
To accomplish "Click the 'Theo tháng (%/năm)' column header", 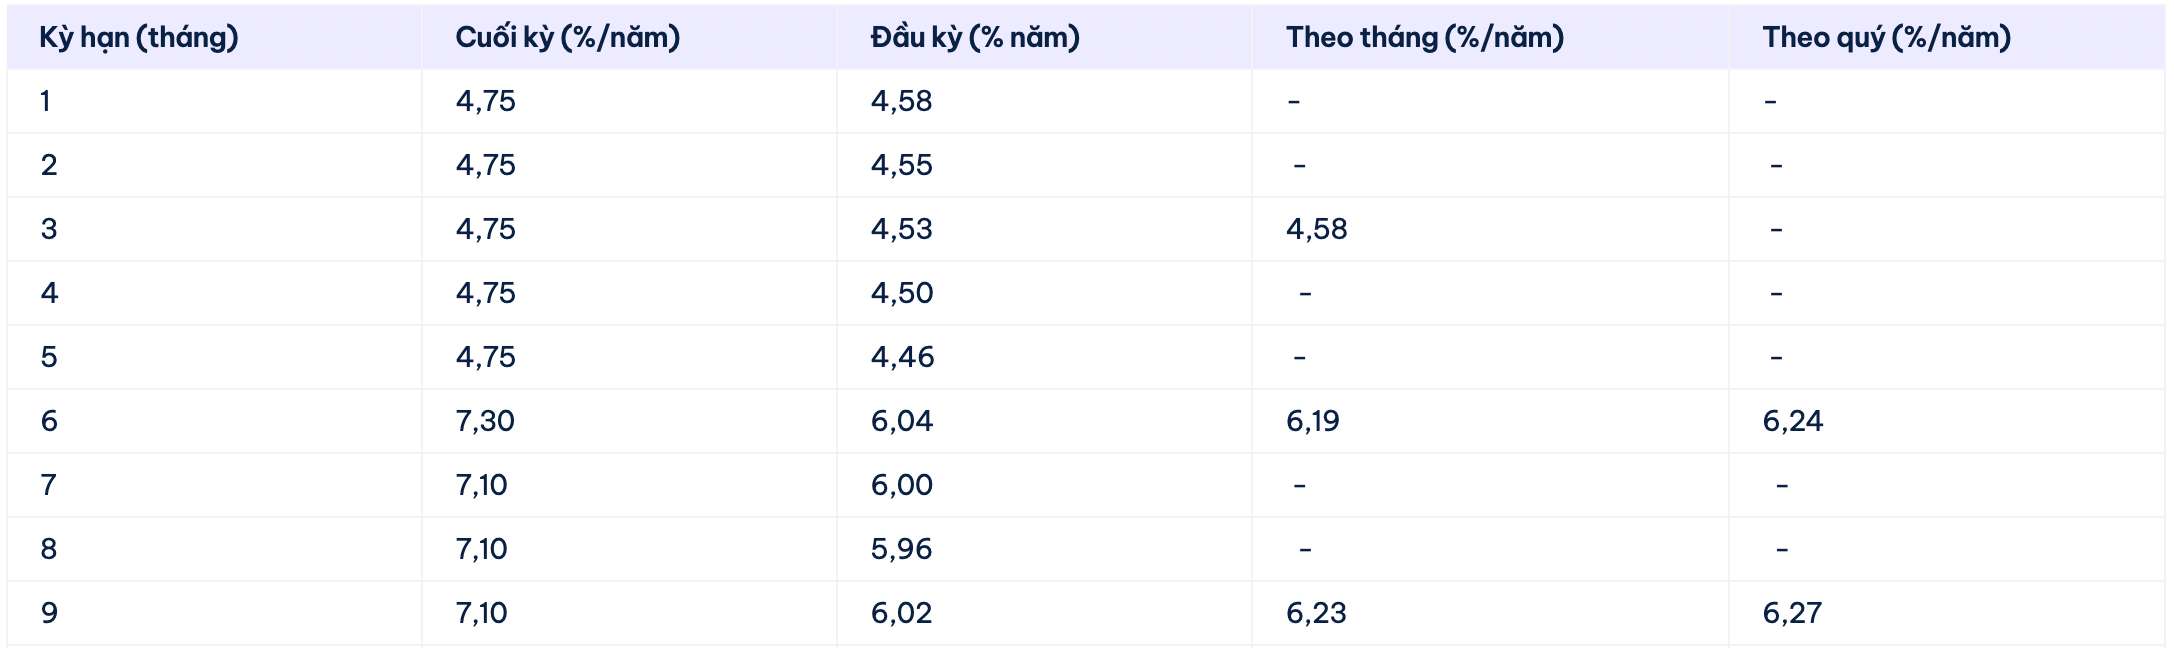I will pyautogui.click(x=1424, y=37).
